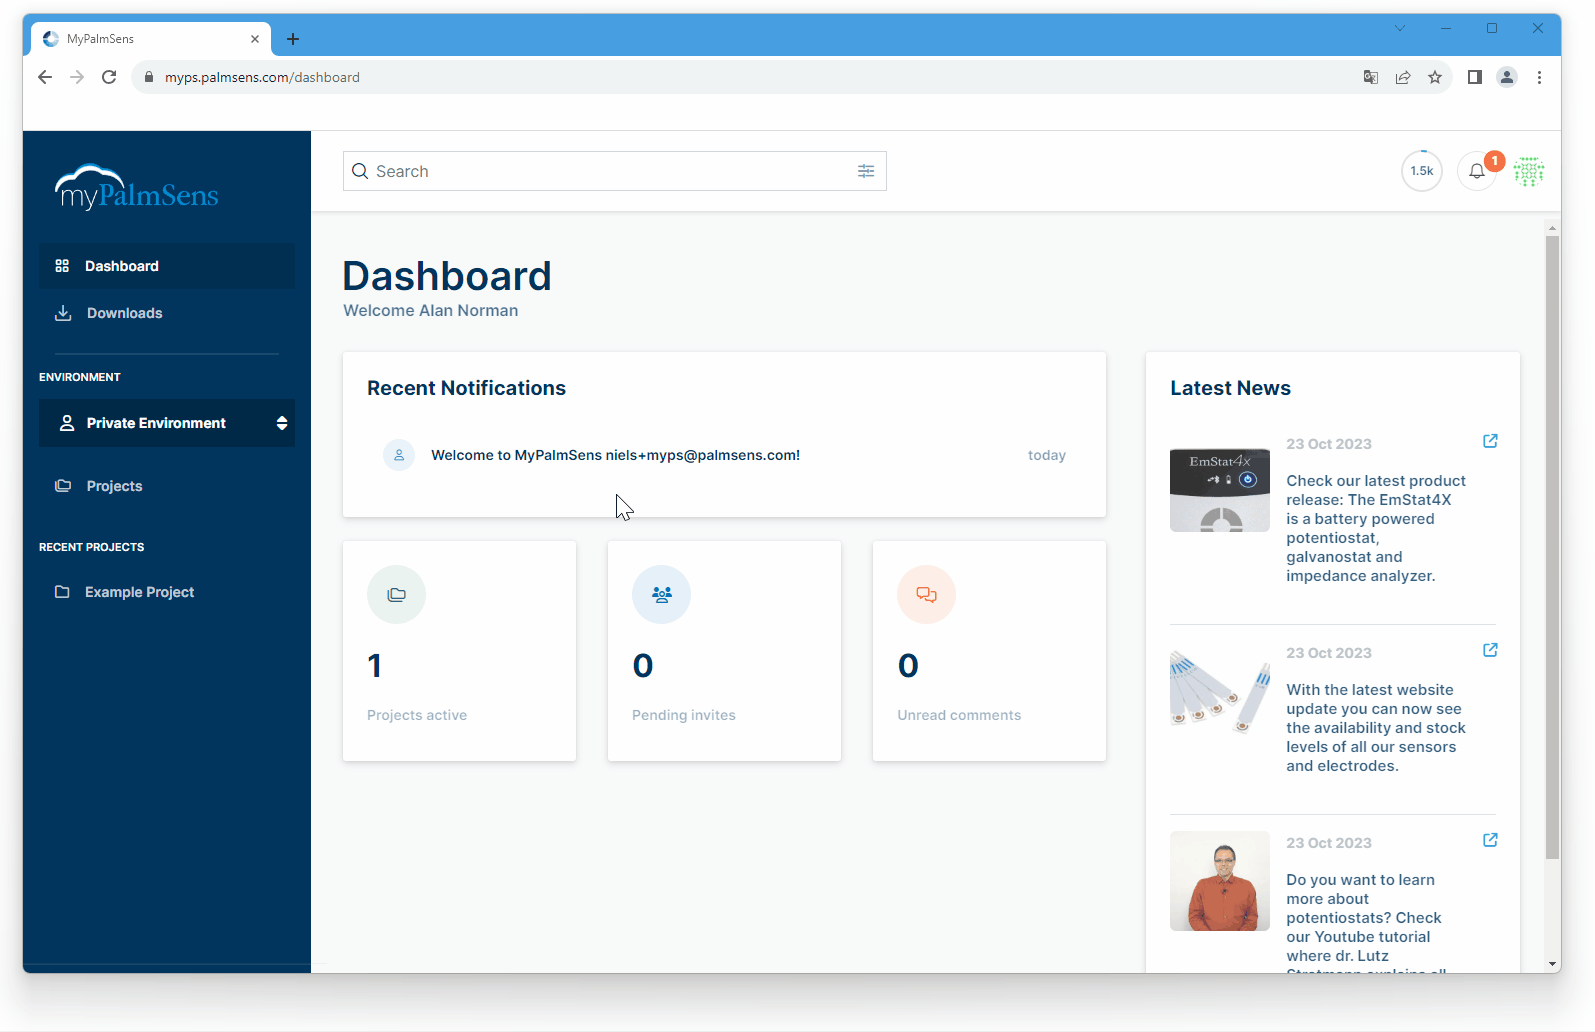Close the MyPalmSens tab
This screenshot has width=1595, height=1032.
pos(255,39)
